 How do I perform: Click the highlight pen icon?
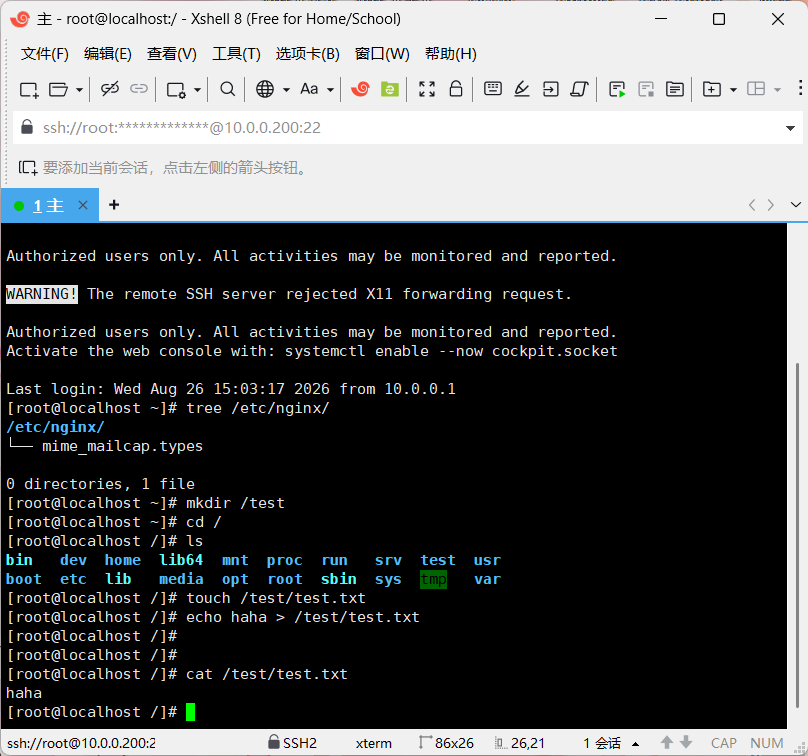(521, 89)
